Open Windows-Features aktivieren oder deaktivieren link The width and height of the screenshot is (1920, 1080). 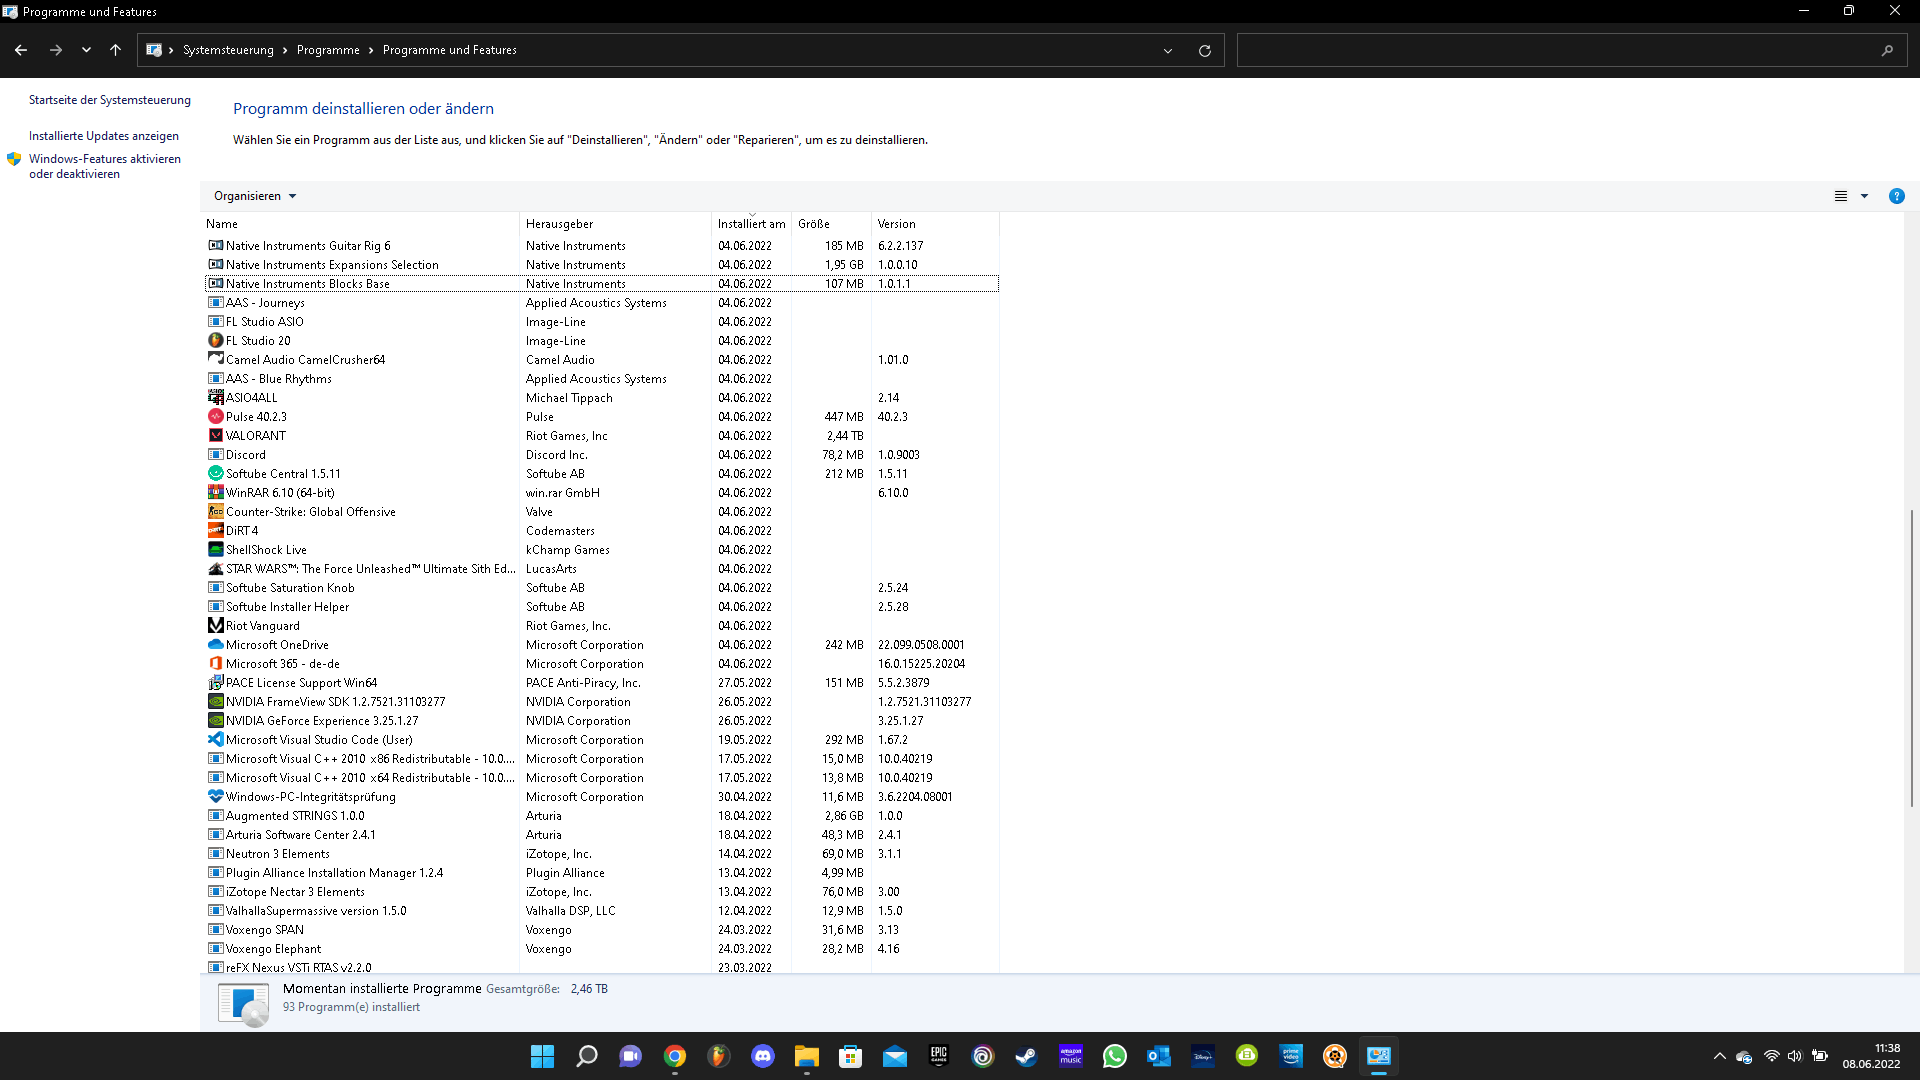[105, 166]
